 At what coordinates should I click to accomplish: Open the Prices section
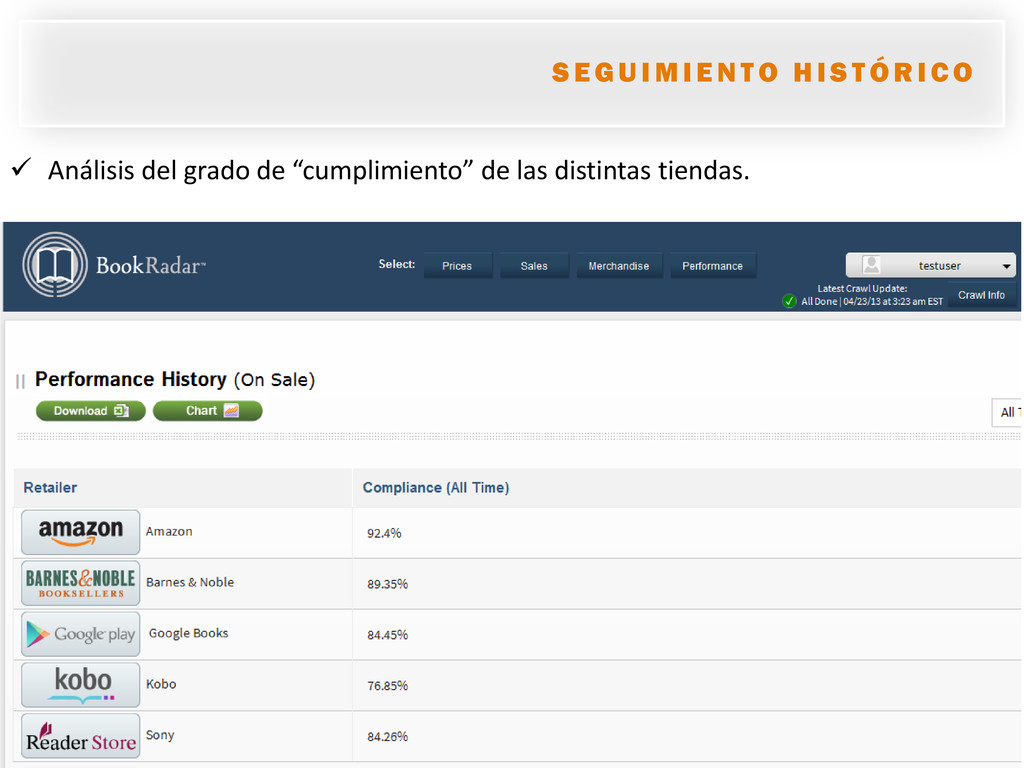(x=457, y=266)
